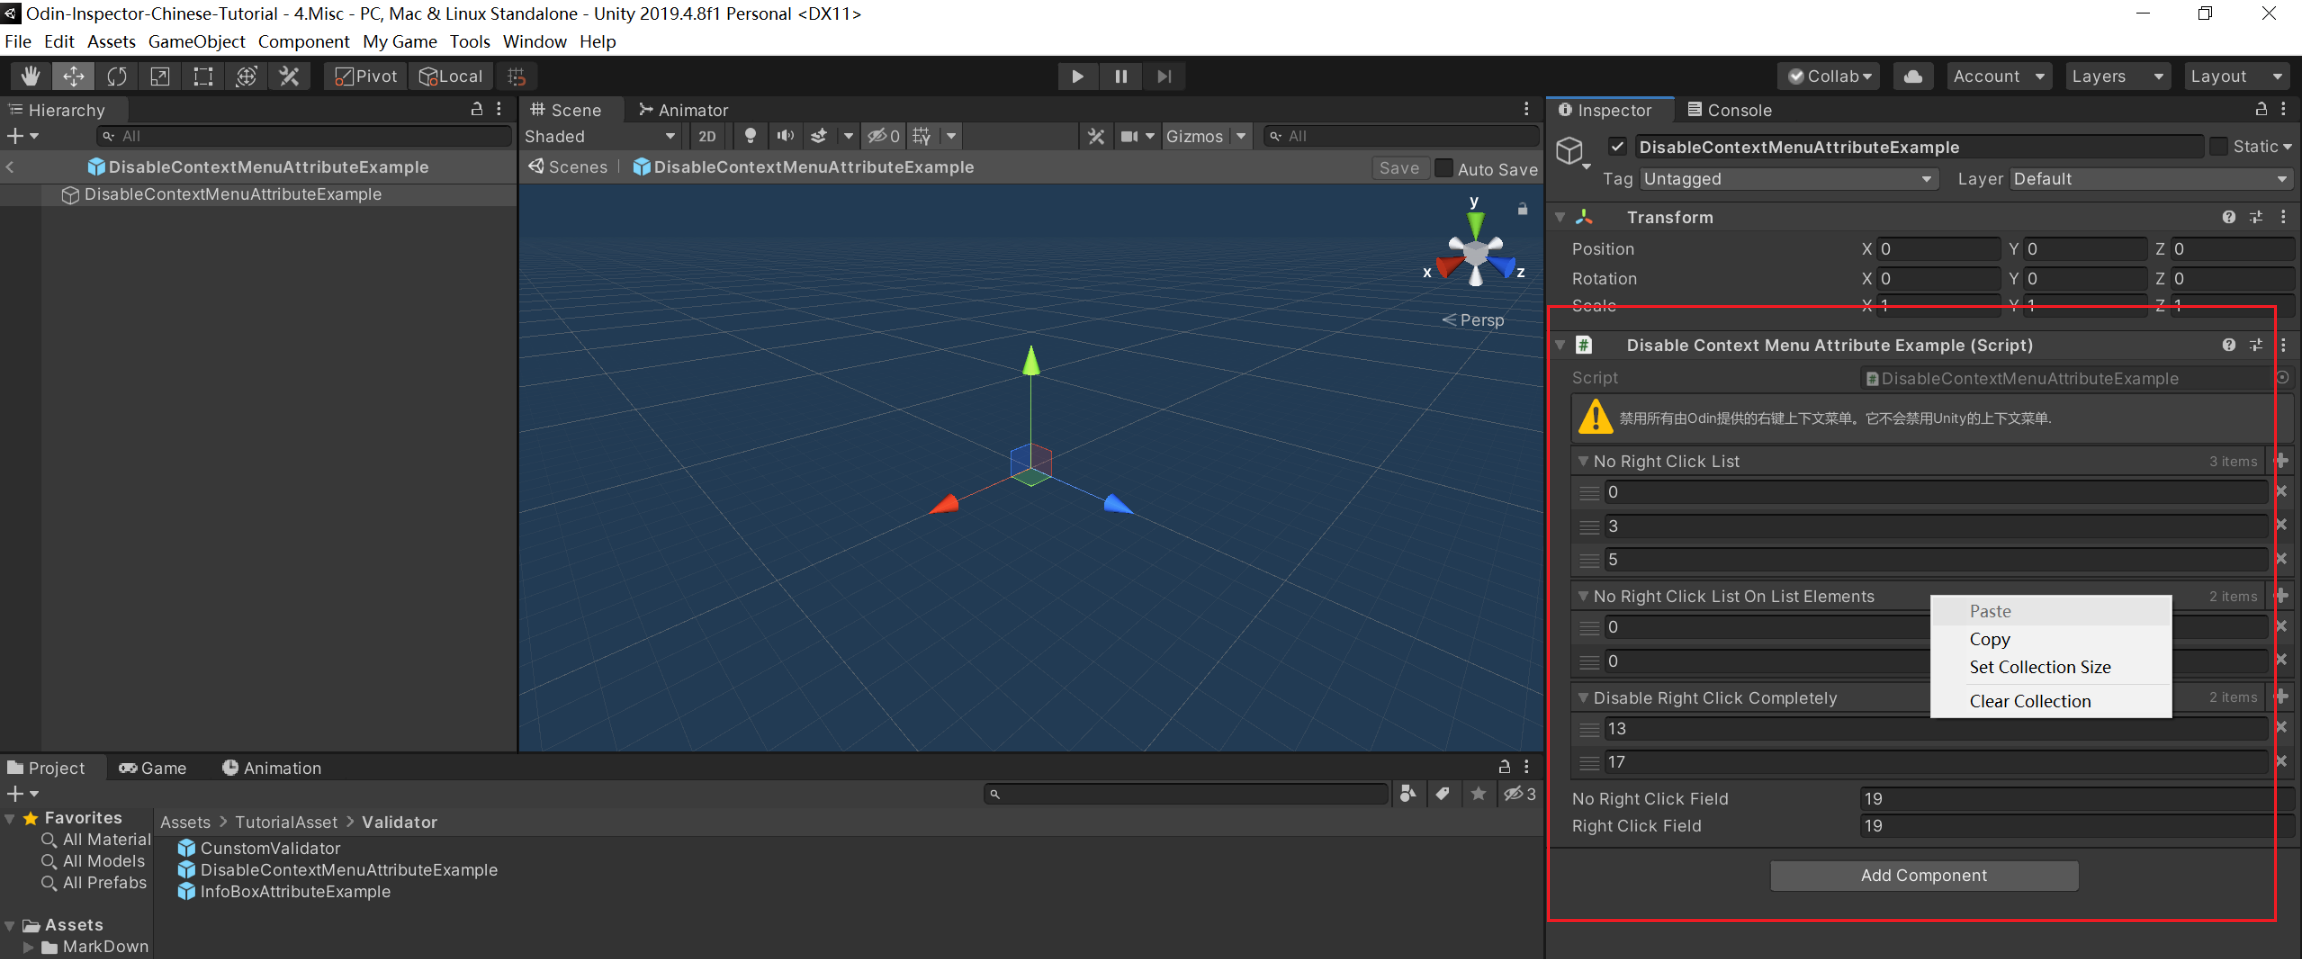Open the Layers dropdown
Viewport: 2302px width, 959px height.
[x=2117, y=76]
